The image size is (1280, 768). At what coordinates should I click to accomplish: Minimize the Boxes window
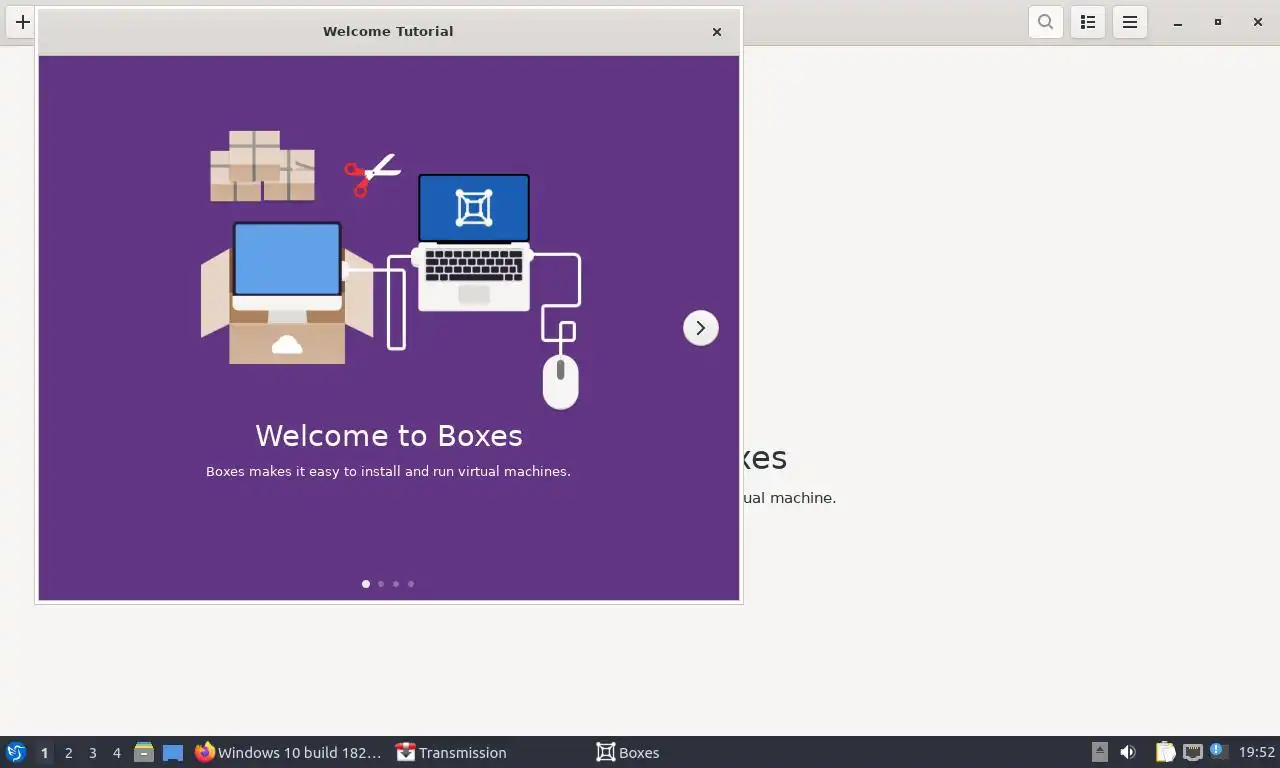[x=1178, y=22]
